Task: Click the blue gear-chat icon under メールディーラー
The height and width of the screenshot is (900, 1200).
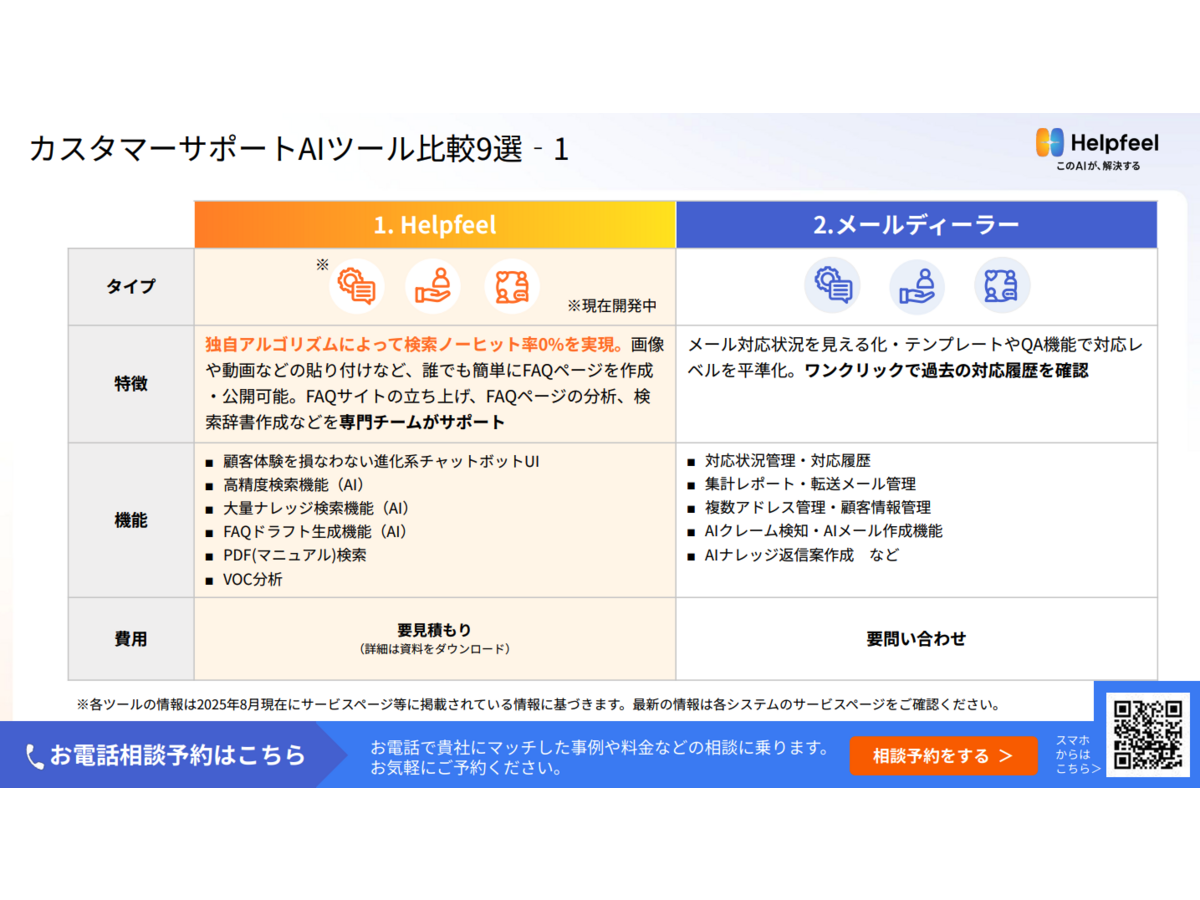Action: (x=832, y=286)
